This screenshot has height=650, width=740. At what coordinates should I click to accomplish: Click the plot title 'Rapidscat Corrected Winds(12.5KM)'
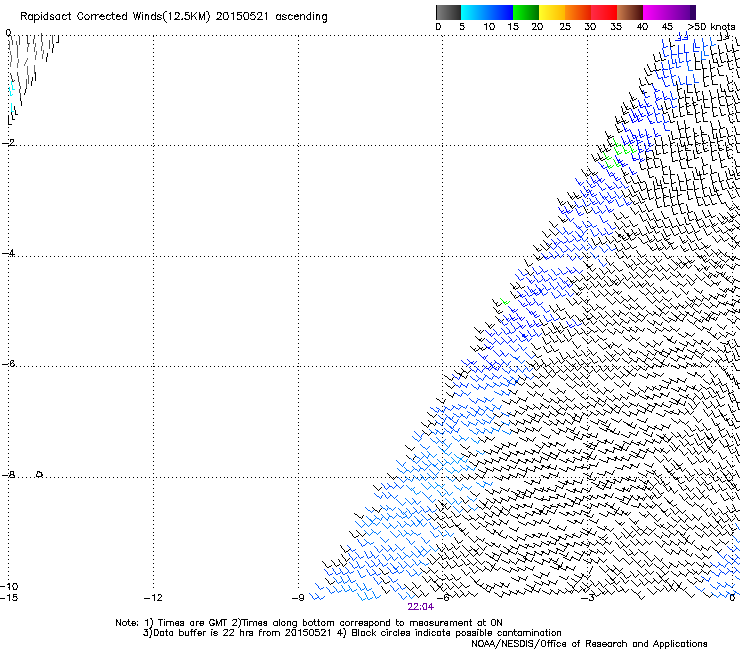click(x=115, y=17)
